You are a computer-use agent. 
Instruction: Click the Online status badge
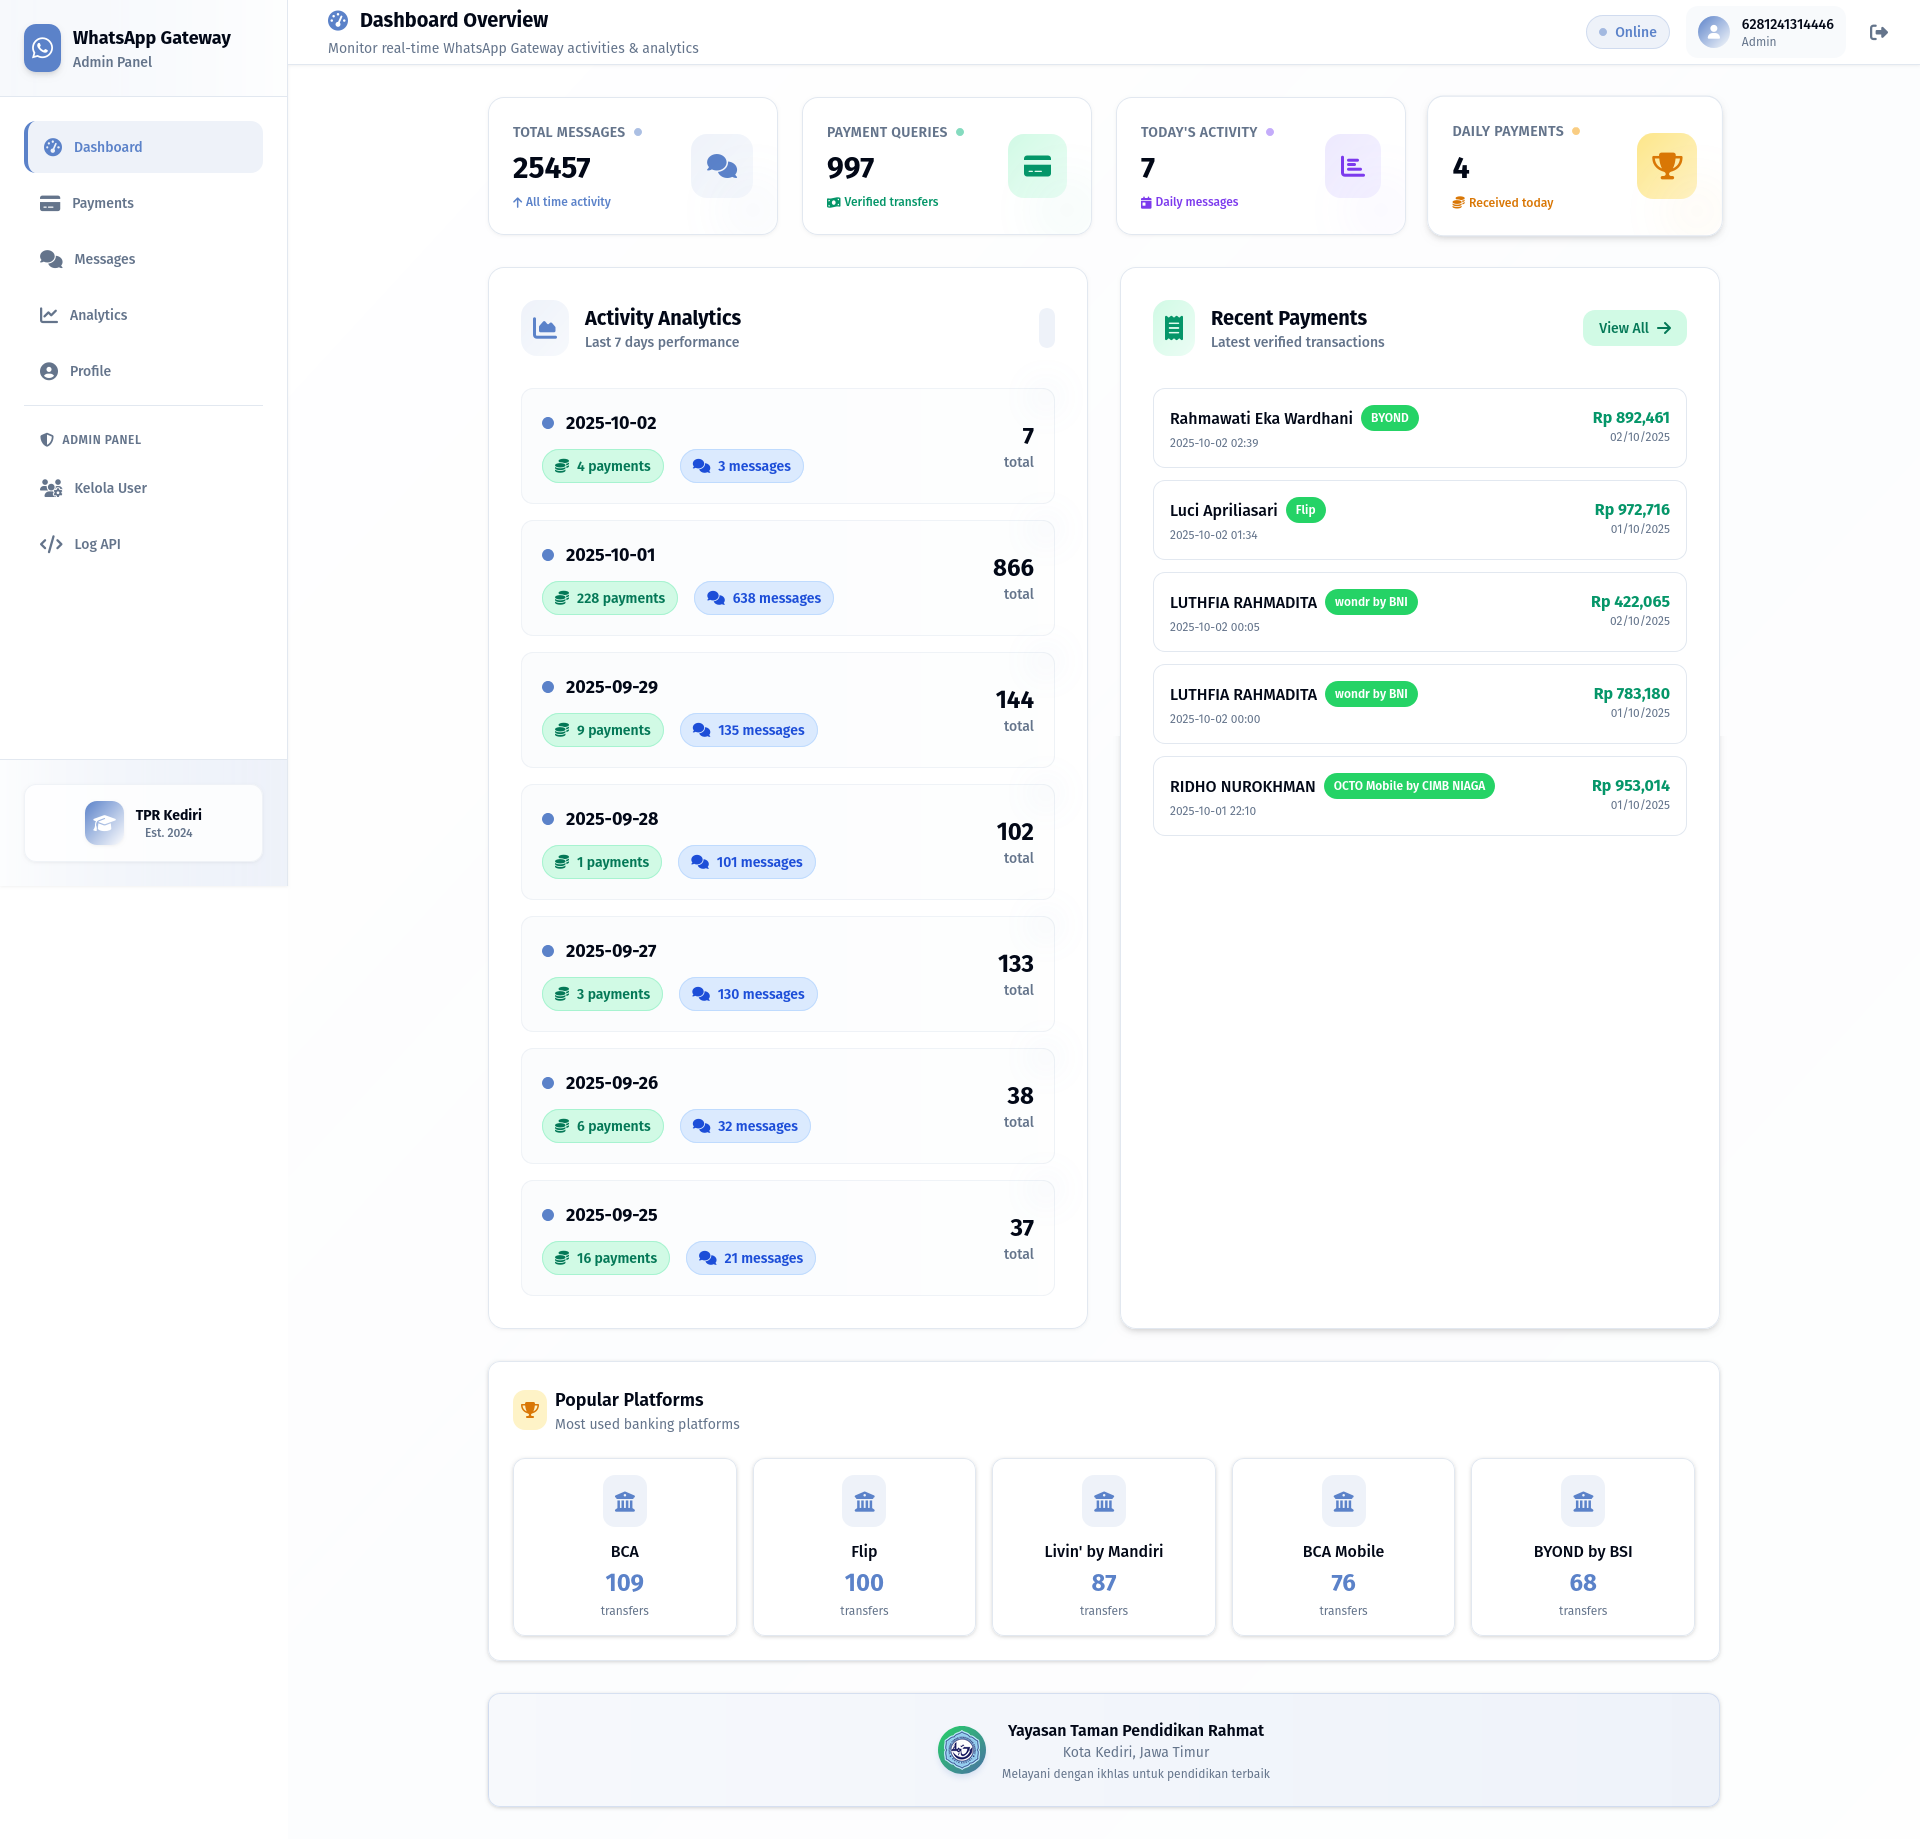(1627, 32)
